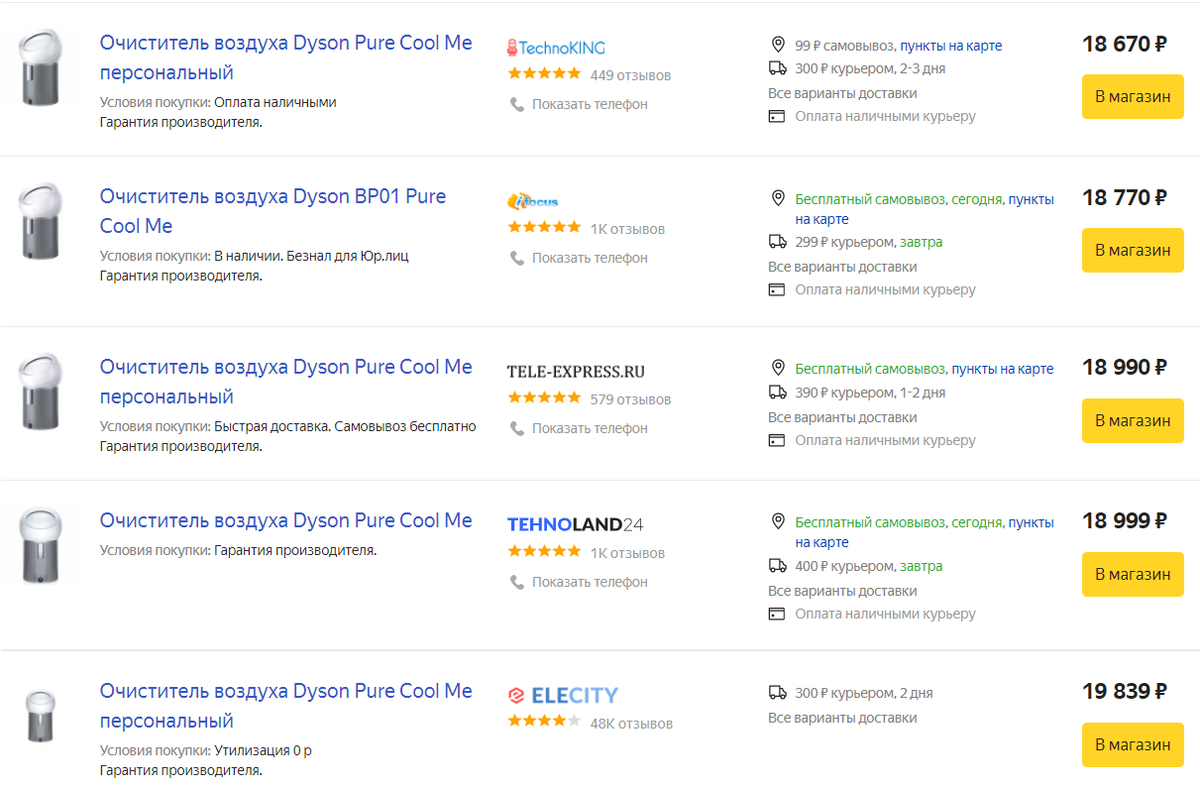Click the payment card icon in the TechnoKING row
The width and height of the screenshot is (1200, 789).
coord(777,116)
